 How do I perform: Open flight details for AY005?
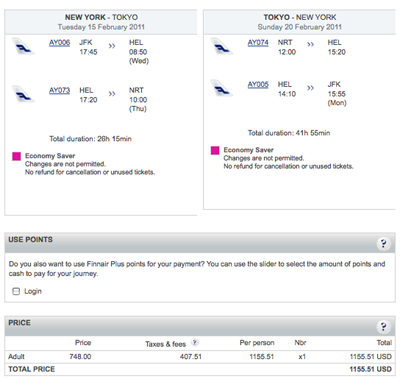(258, 85)
